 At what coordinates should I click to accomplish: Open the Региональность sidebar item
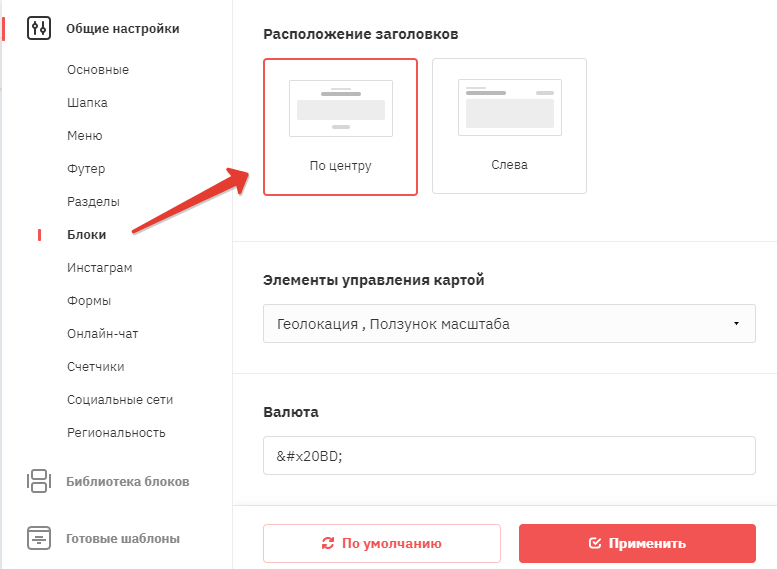click(x=116, y=433)
